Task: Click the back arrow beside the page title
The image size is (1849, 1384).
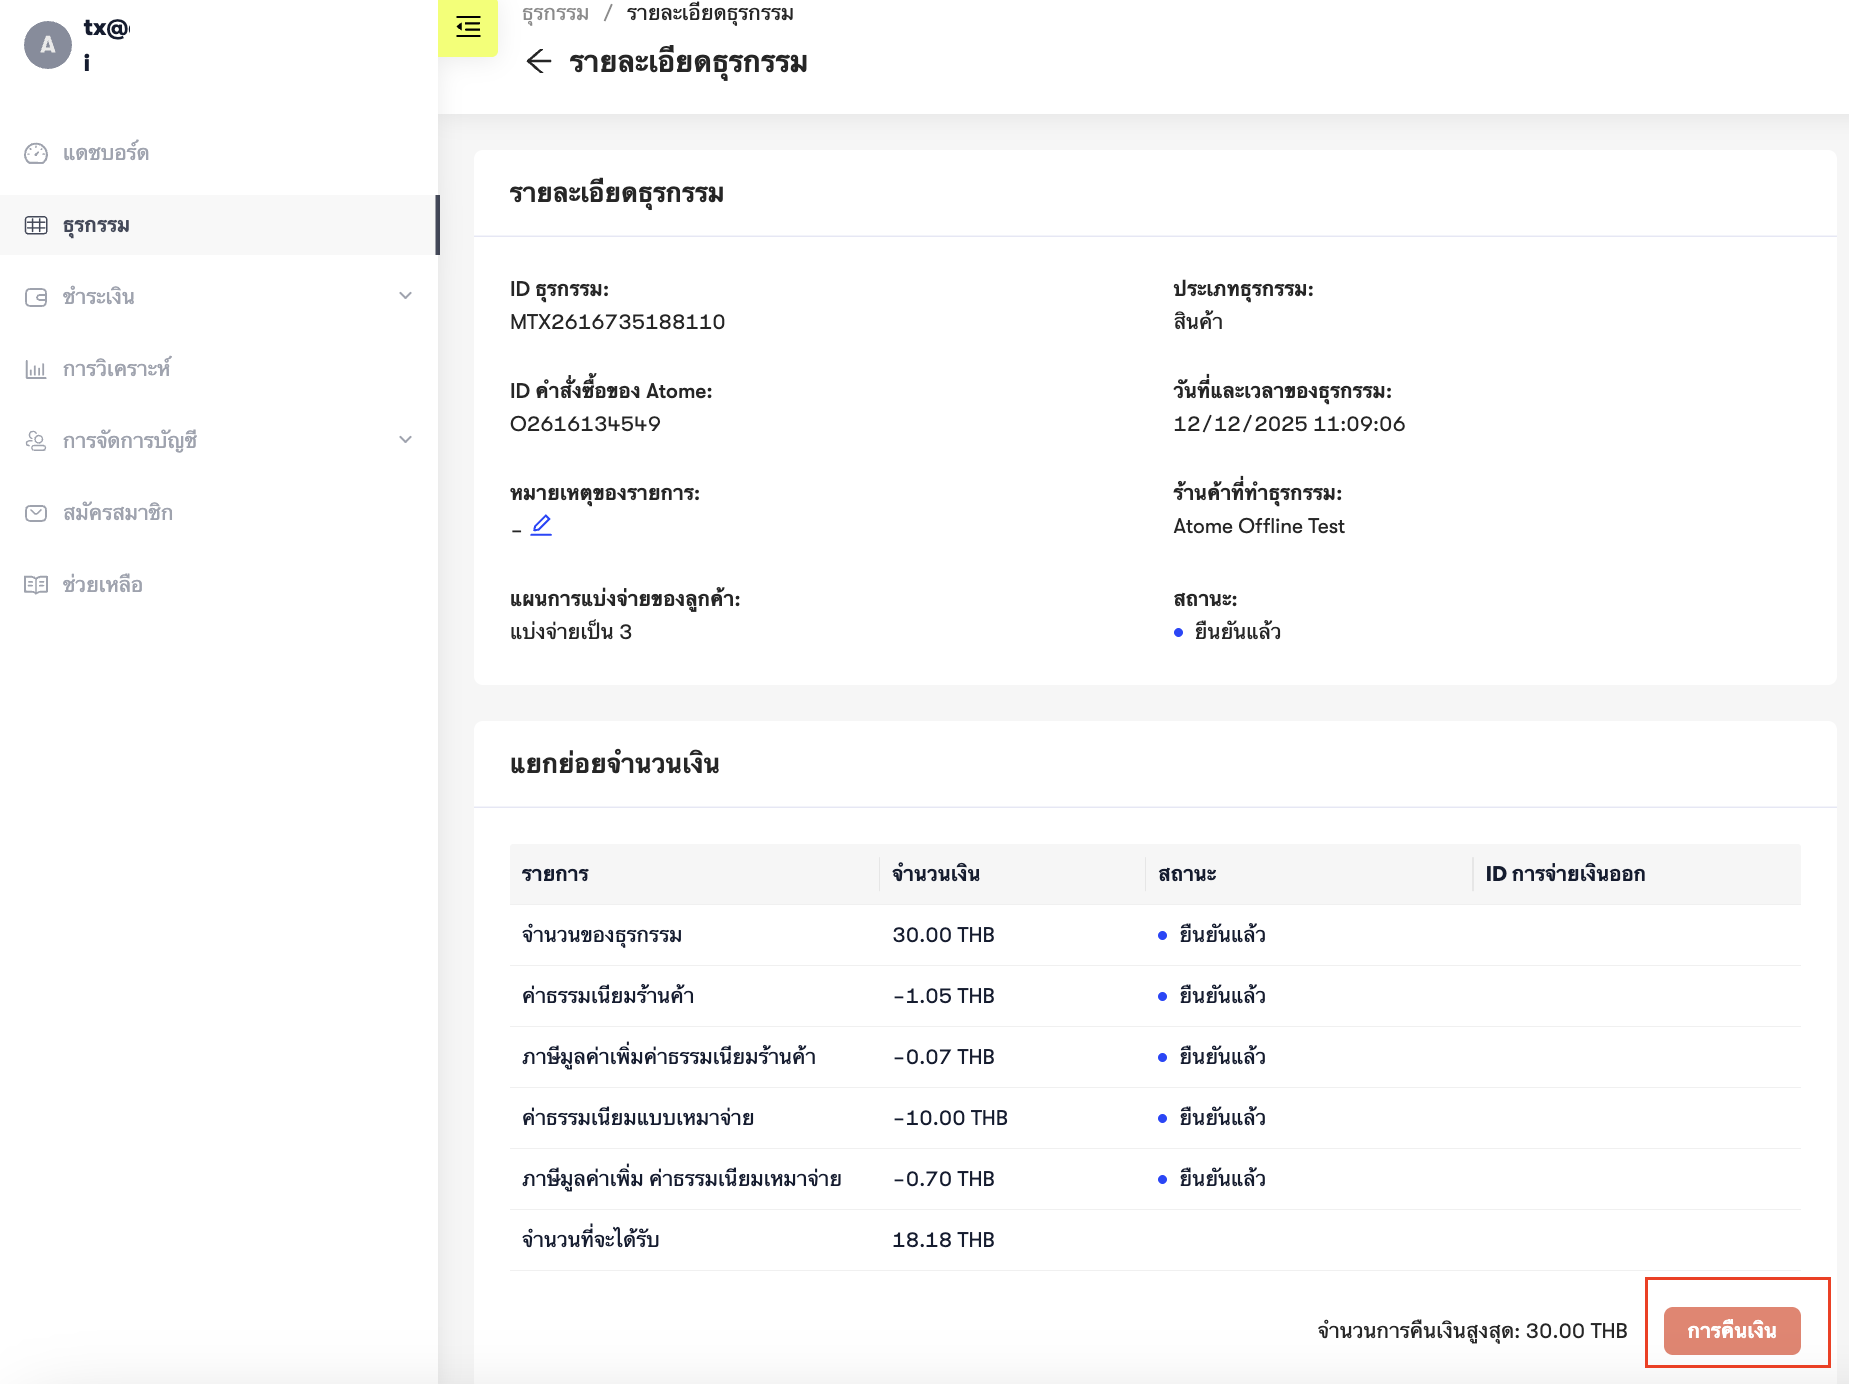Action: [538, 62]
